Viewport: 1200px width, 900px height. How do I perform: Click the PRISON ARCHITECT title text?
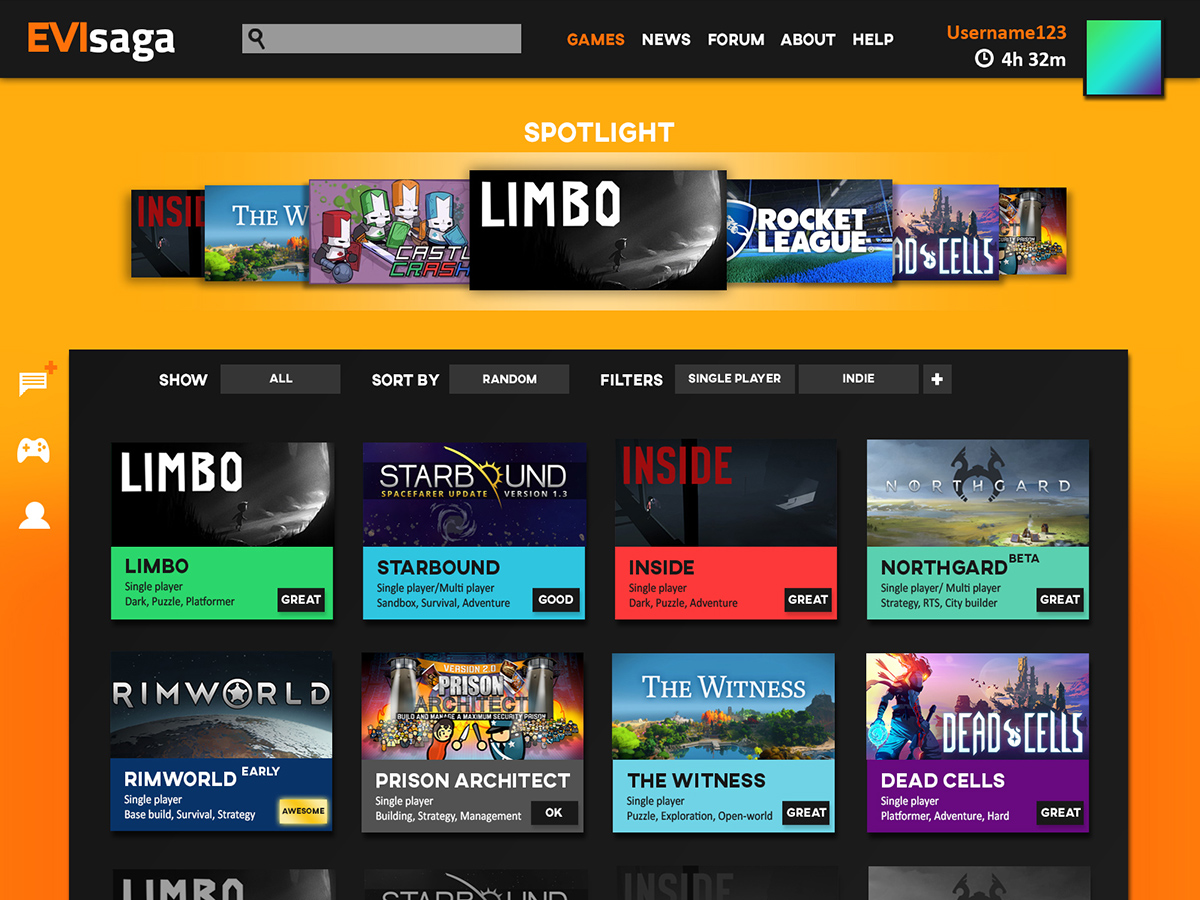click(x=472, y=781)
